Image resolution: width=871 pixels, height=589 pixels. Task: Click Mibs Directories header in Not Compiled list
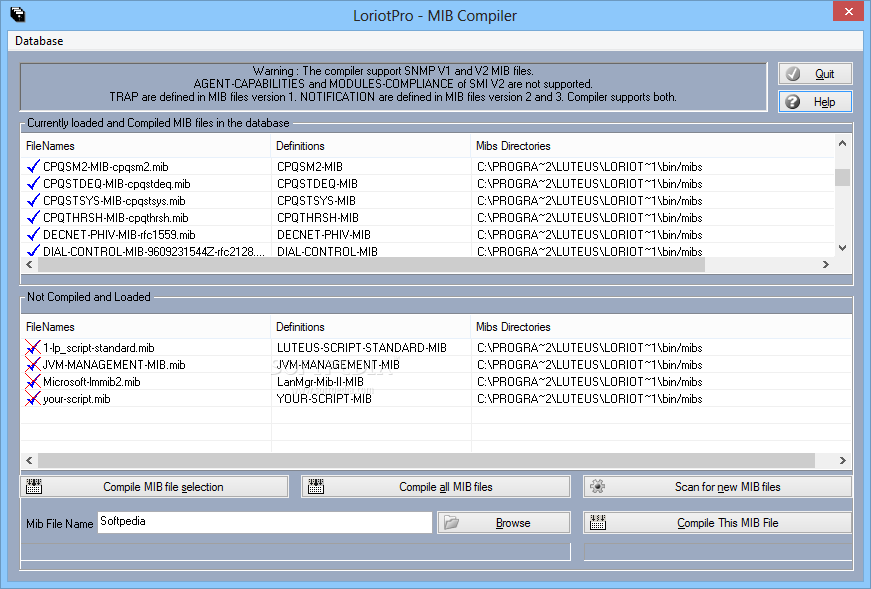(661, 327)
